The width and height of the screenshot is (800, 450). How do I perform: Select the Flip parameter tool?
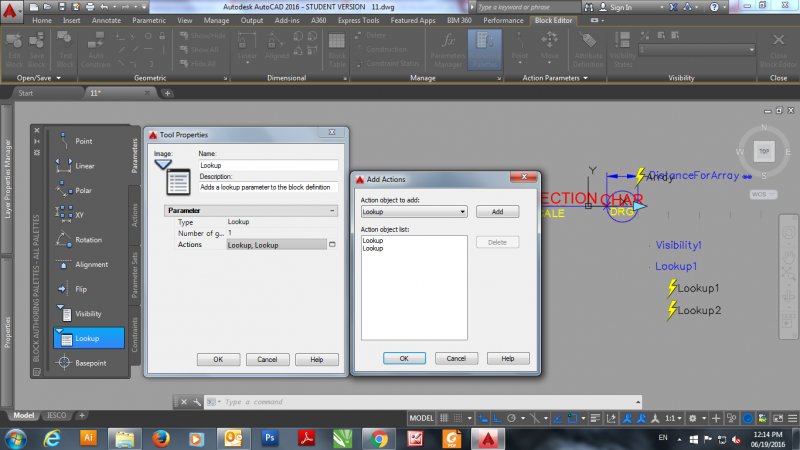pos(80,288)
